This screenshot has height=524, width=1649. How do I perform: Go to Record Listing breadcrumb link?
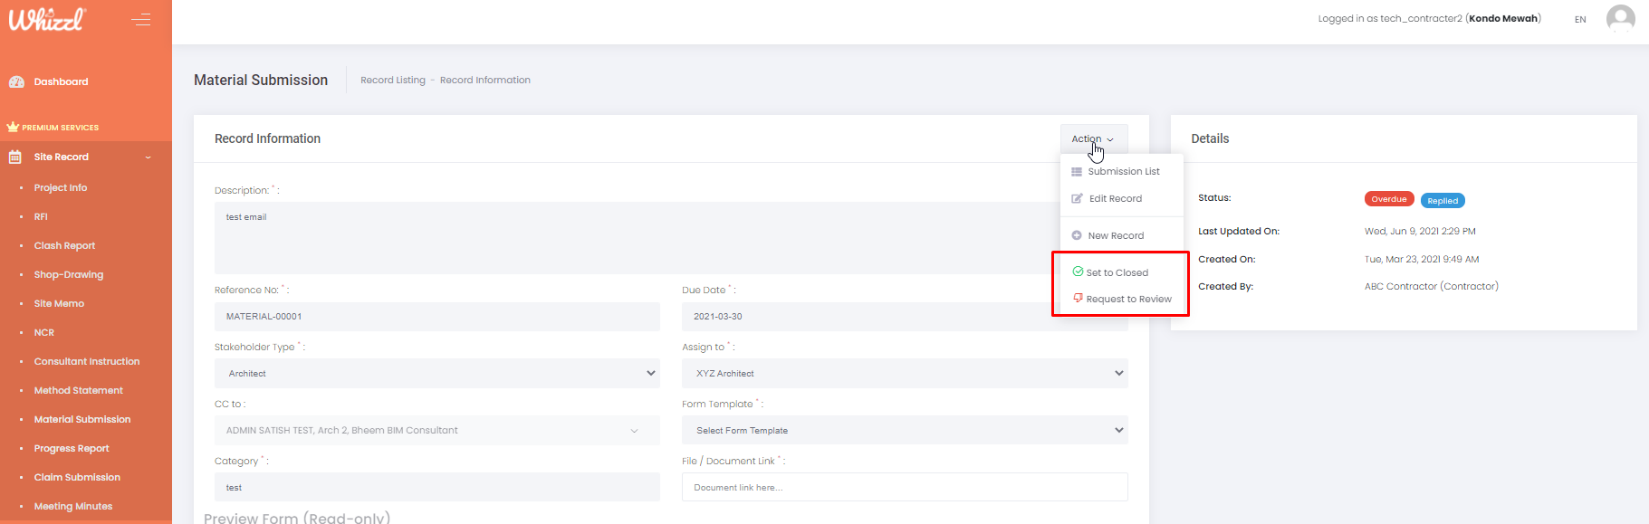click(x=392, y=80)
